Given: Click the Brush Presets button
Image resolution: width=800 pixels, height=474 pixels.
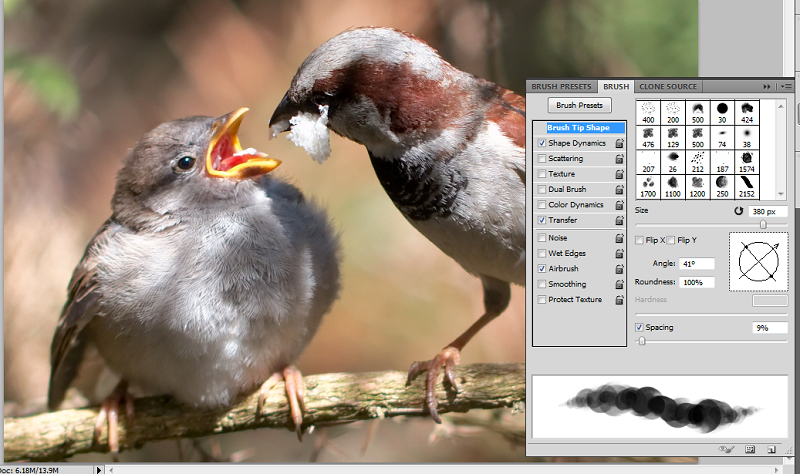Looking at the screenshot, I should (x=580, y=105).
